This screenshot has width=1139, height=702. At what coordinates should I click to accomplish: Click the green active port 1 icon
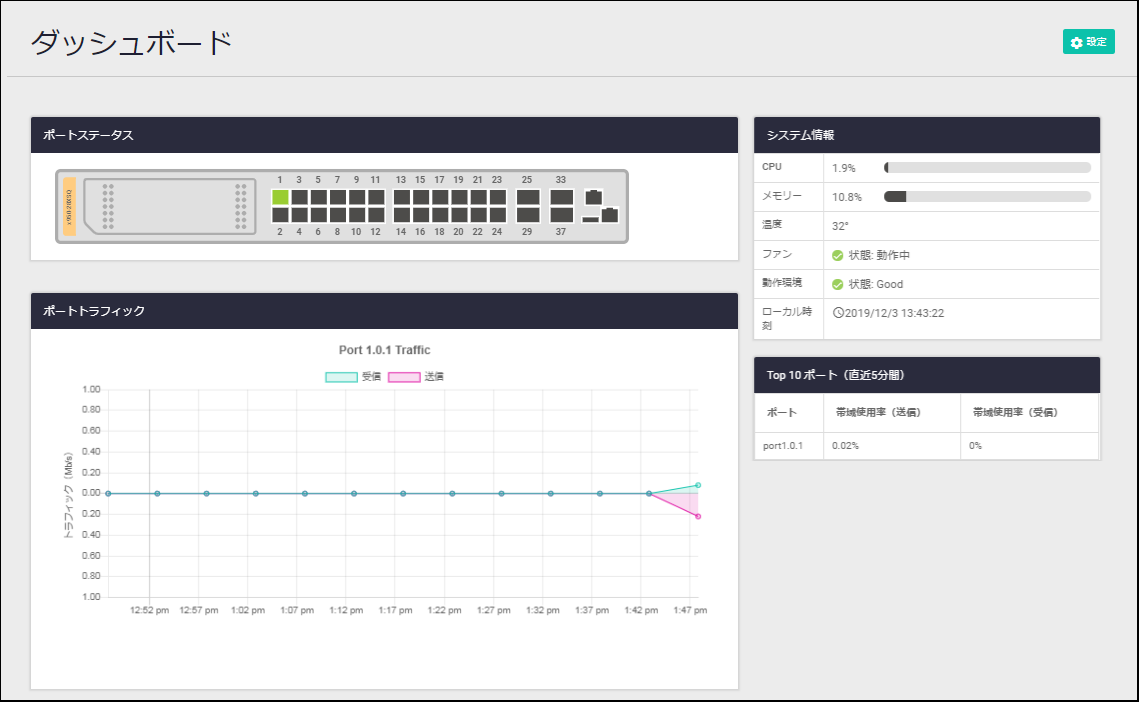click(x=280, y=197)
